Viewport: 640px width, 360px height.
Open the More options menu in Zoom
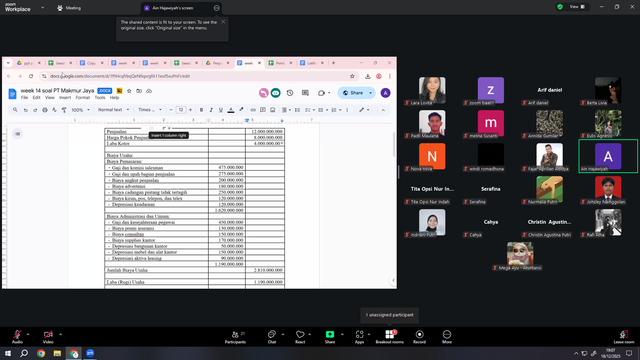pyautogui.click(x=447, y=336)
